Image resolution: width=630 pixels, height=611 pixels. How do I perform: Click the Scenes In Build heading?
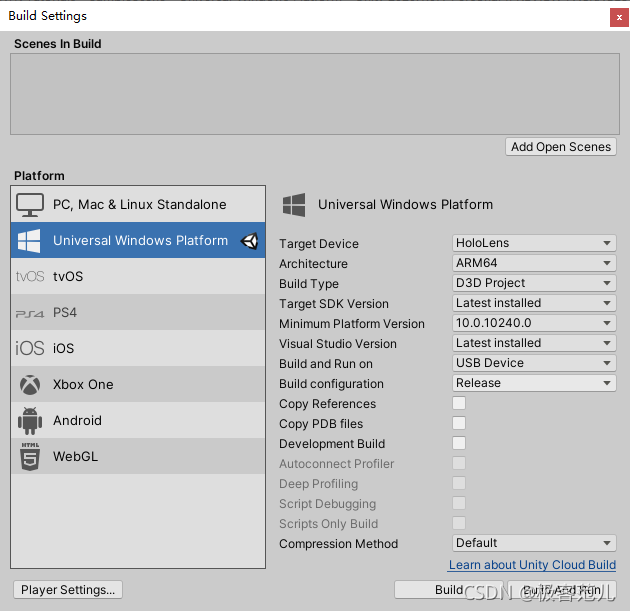tap(57, 44)
